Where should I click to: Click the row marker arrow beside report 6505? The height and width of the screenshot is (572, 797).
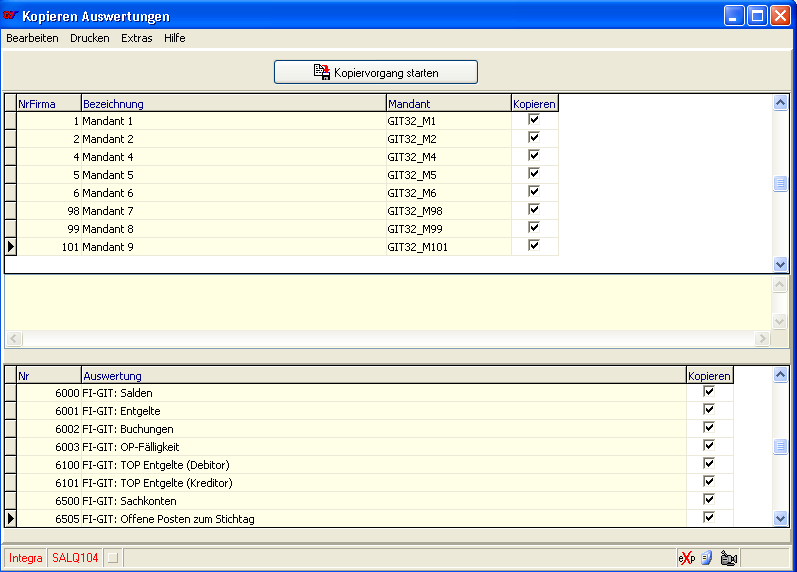(x=11, y=518)
